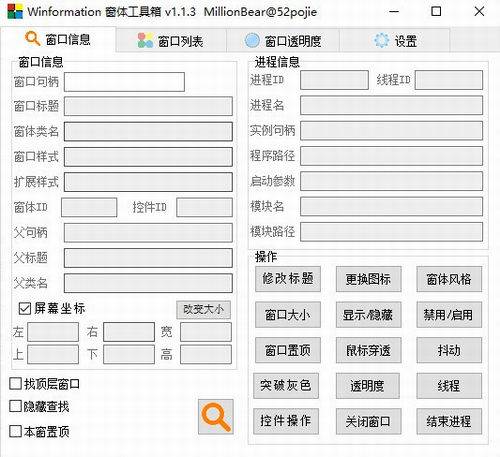Viewport: 500px width, 457px height.
Task: Click the app logo in title bar
Action: tap(15, 12)
